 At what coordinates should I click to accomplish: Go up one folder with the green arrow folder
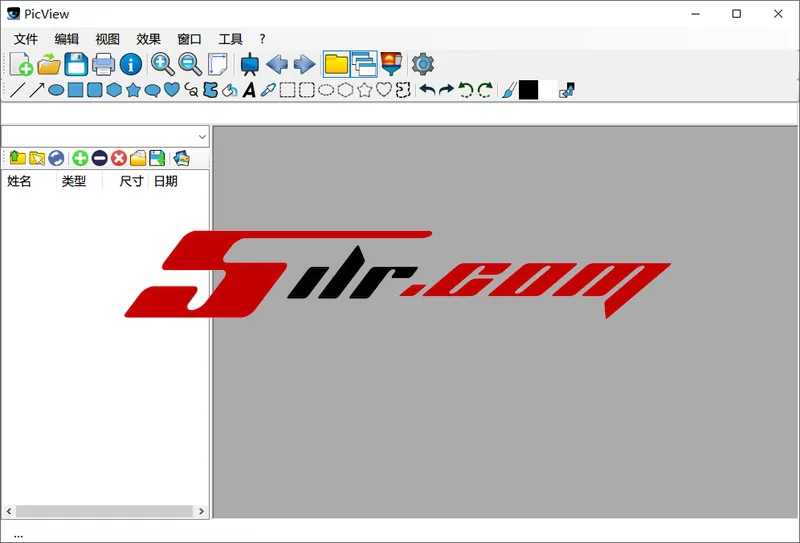(x=18, y=158)
